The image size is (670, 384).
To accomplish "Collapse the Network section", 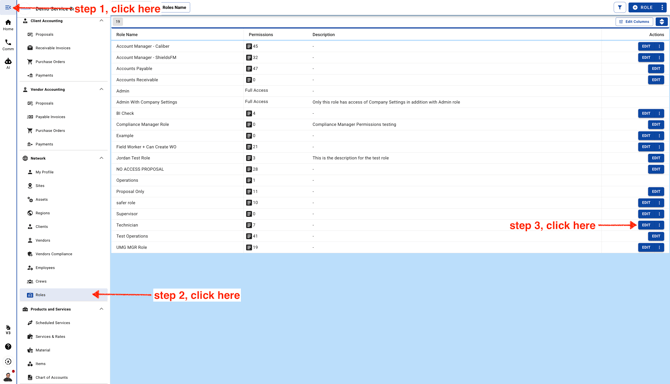I will coord(101,158).
